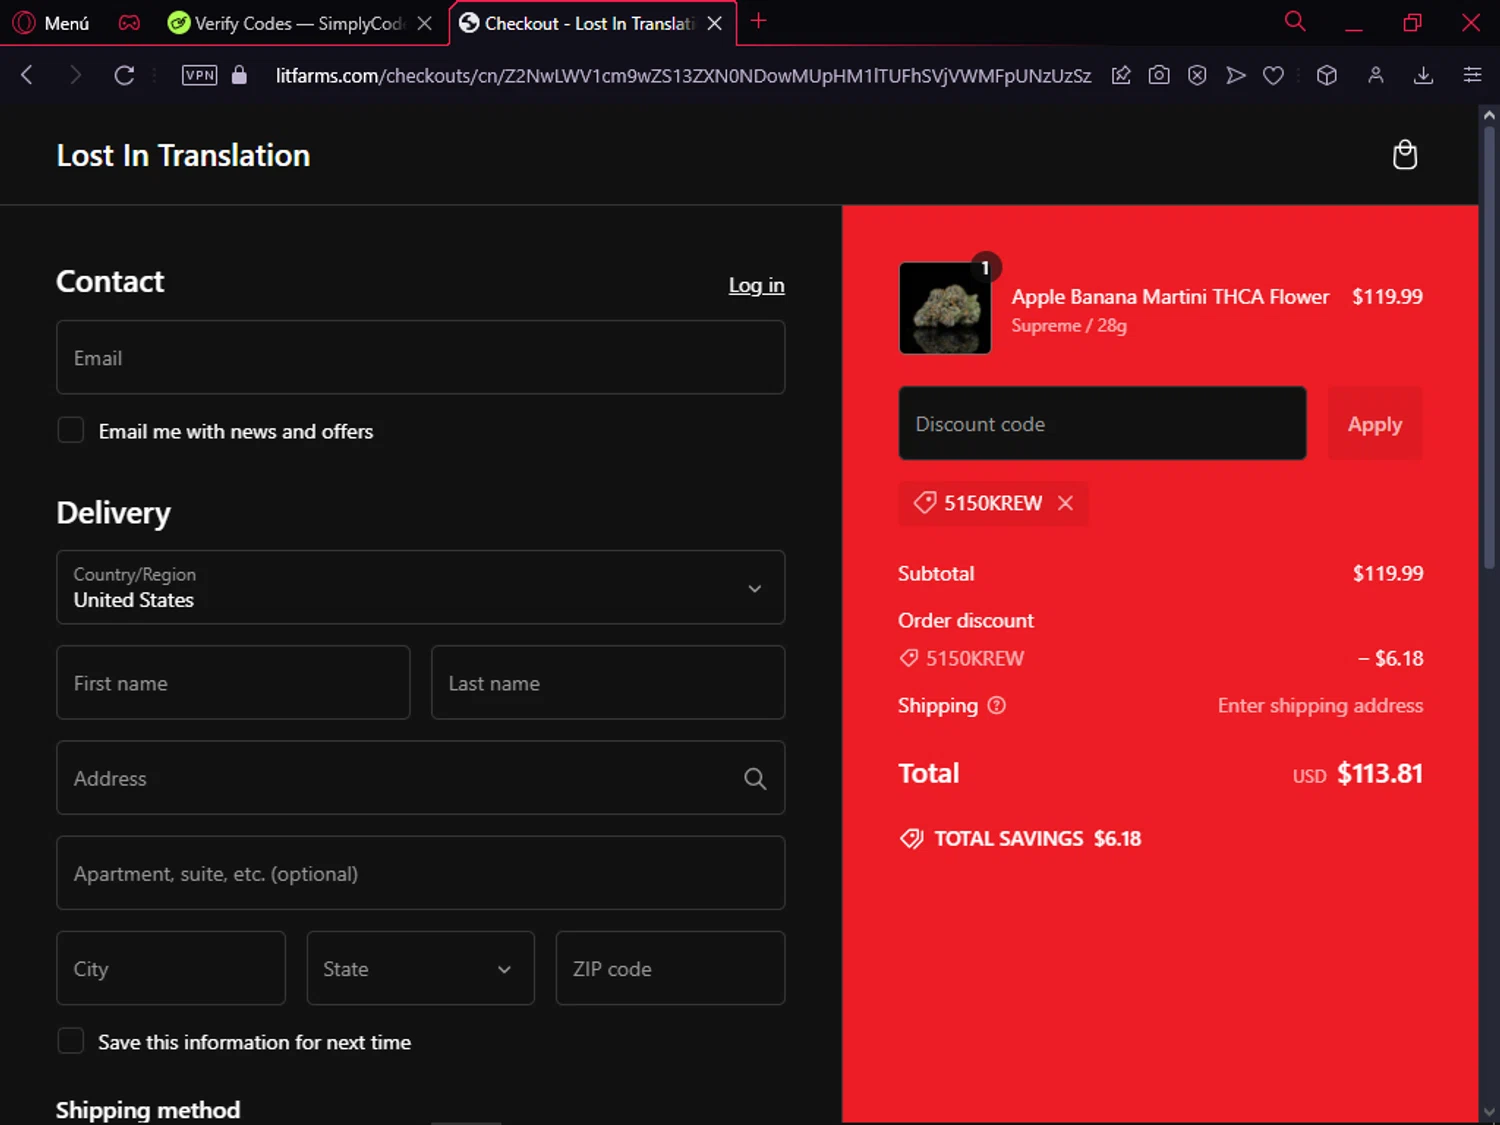Click the Last name field
1500x1125 pixels.
click(608, 682)
